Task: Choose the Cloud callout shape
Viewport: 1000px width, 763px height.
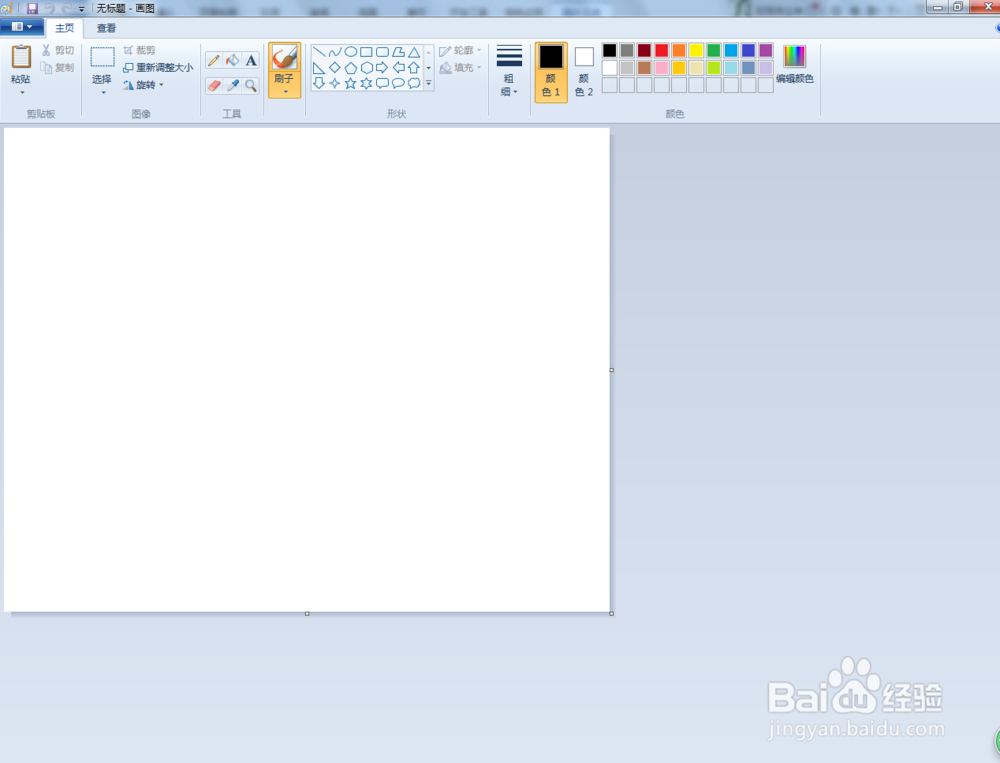Action: [x=414, y=83]
